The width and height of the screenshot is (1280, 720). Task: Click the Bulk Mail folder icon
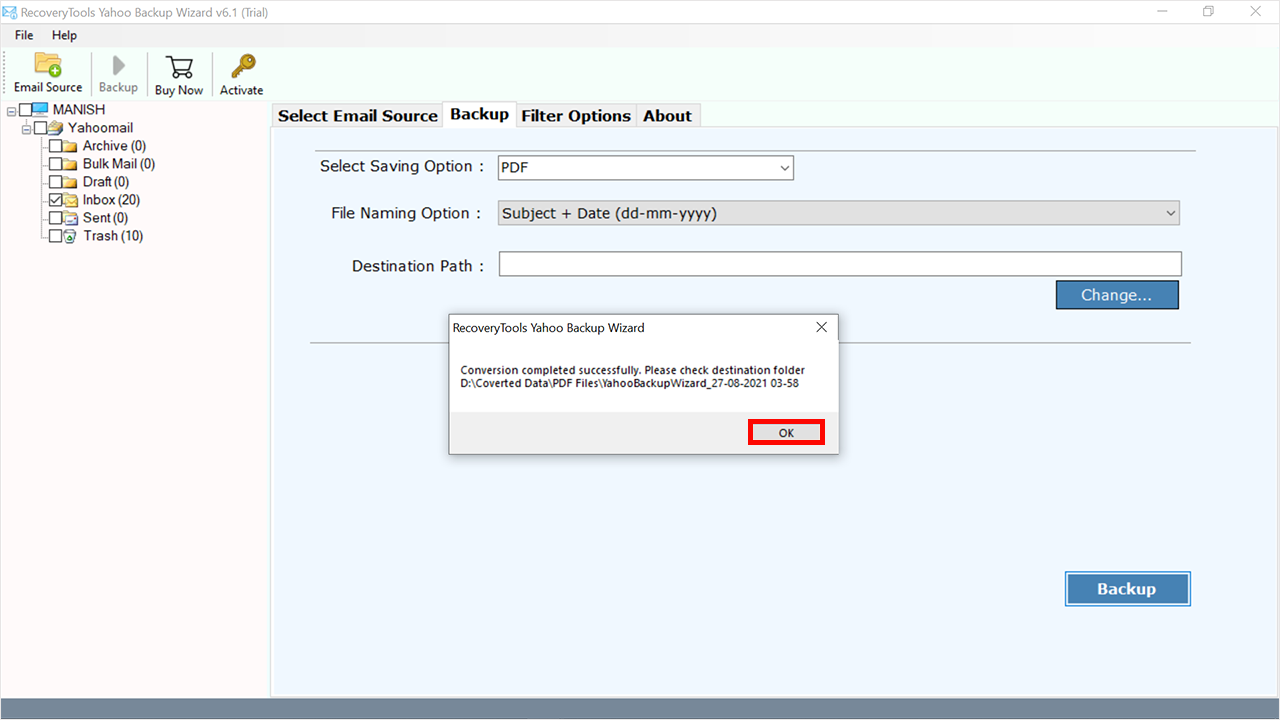(70, 164)
